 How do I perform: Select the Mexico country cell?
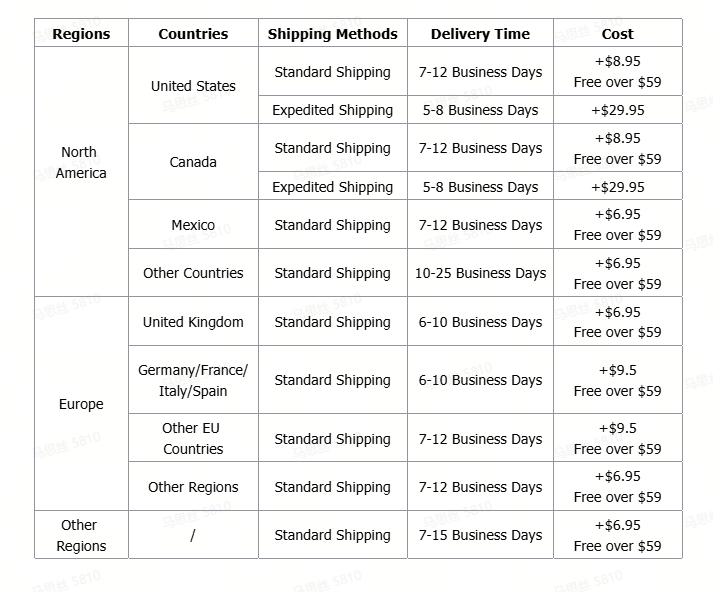193,225
